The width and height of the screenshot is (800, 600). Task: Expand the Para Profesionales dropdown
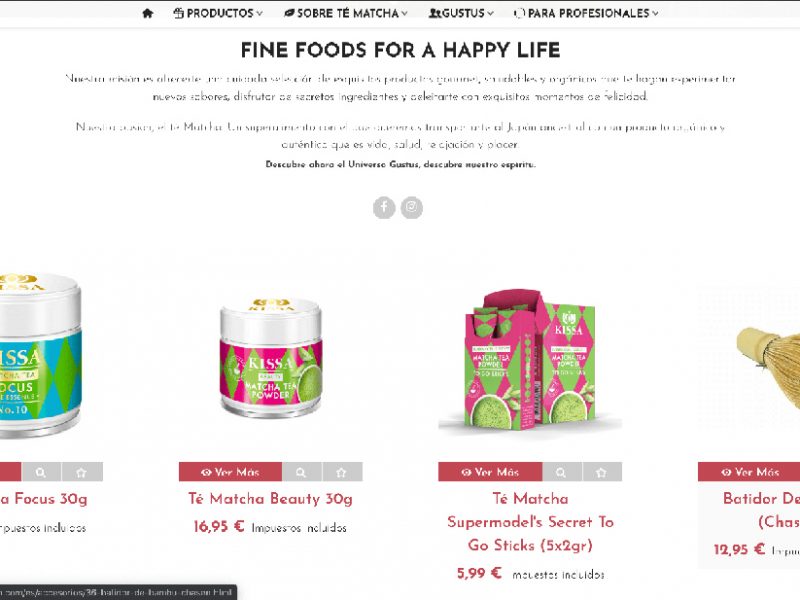point(586,13)
